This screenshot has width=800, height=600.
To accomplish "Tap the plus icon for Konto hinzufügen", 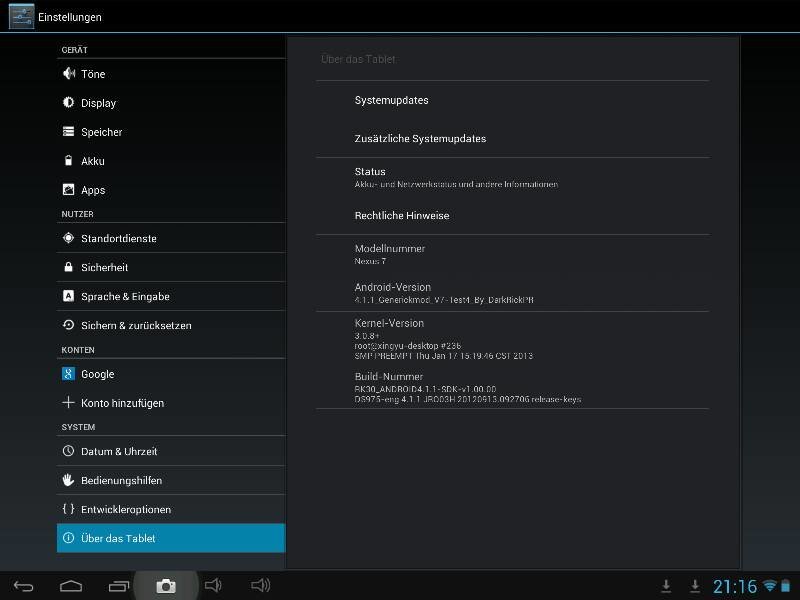I will pyautogui.click(x=68, y=403).
